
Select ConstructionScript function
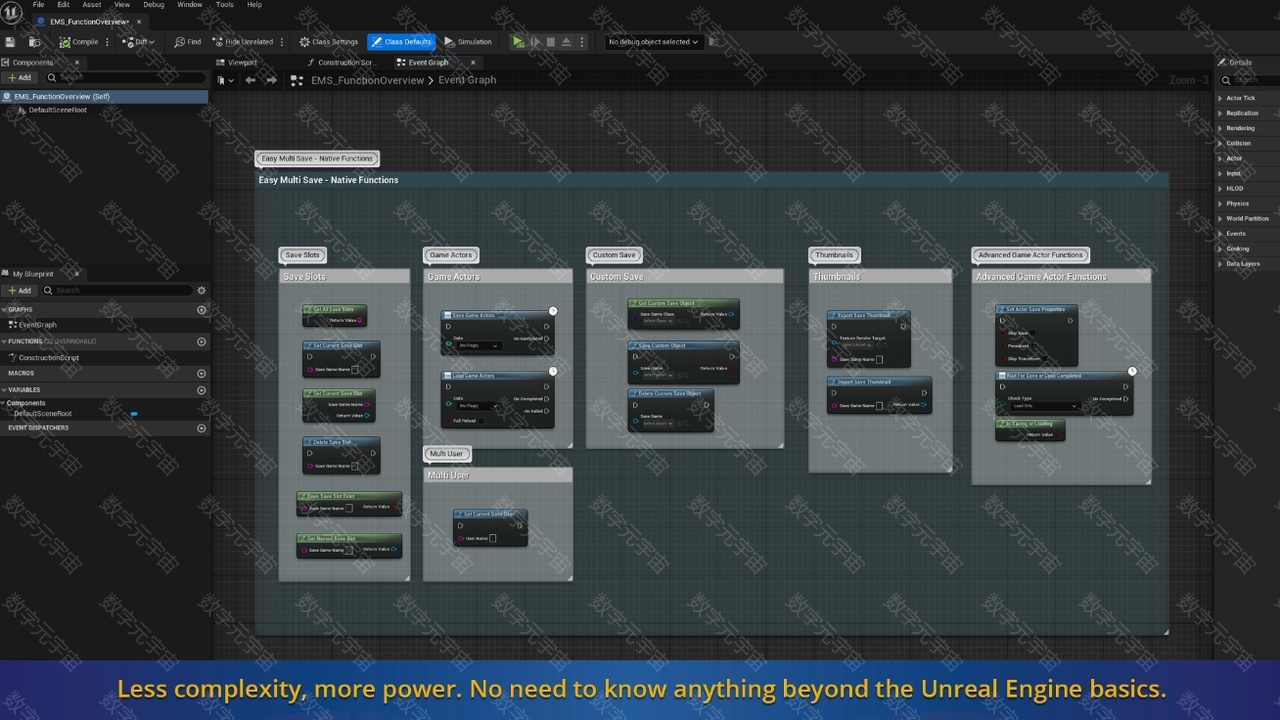(48, 358)
